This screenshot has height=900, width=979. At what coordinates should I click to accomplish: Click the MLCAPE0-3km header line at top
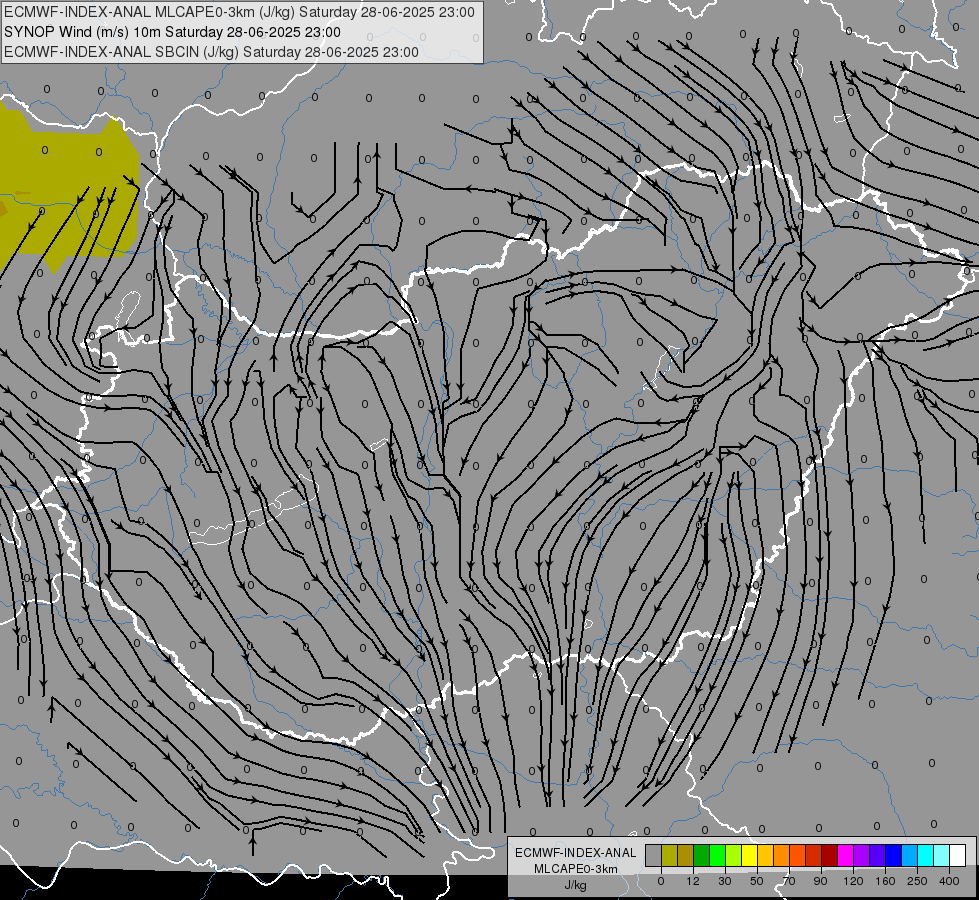[239, 12]
